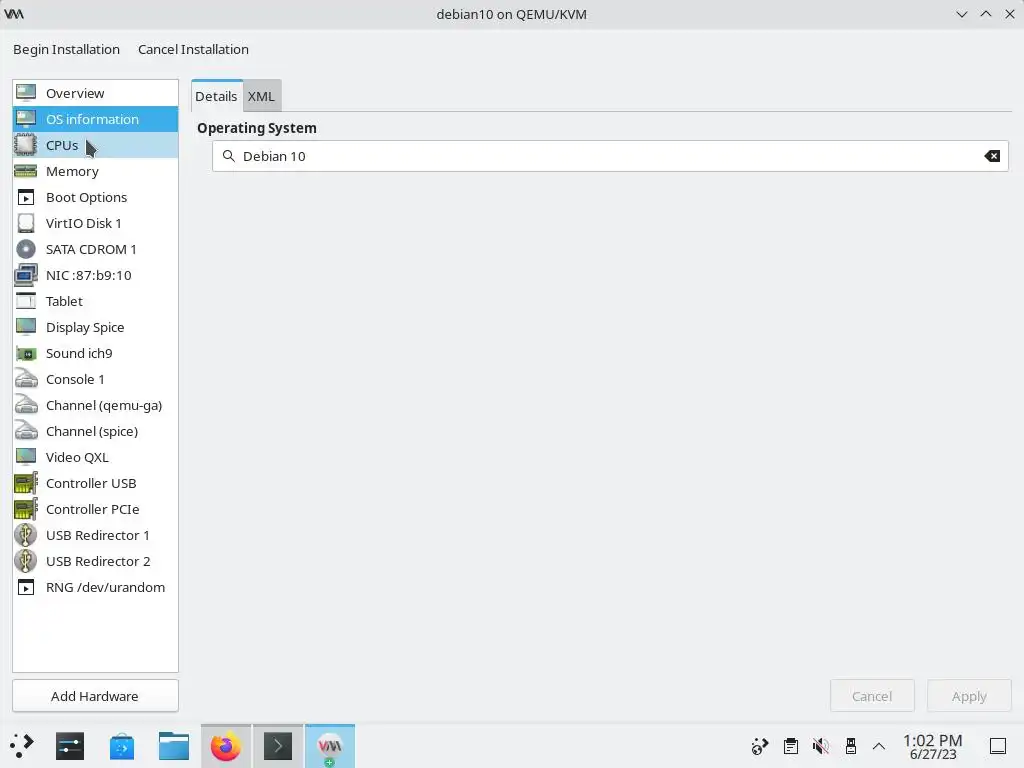
Task: Select the RNG /dev/urandom icon
Action: [26, 587]
